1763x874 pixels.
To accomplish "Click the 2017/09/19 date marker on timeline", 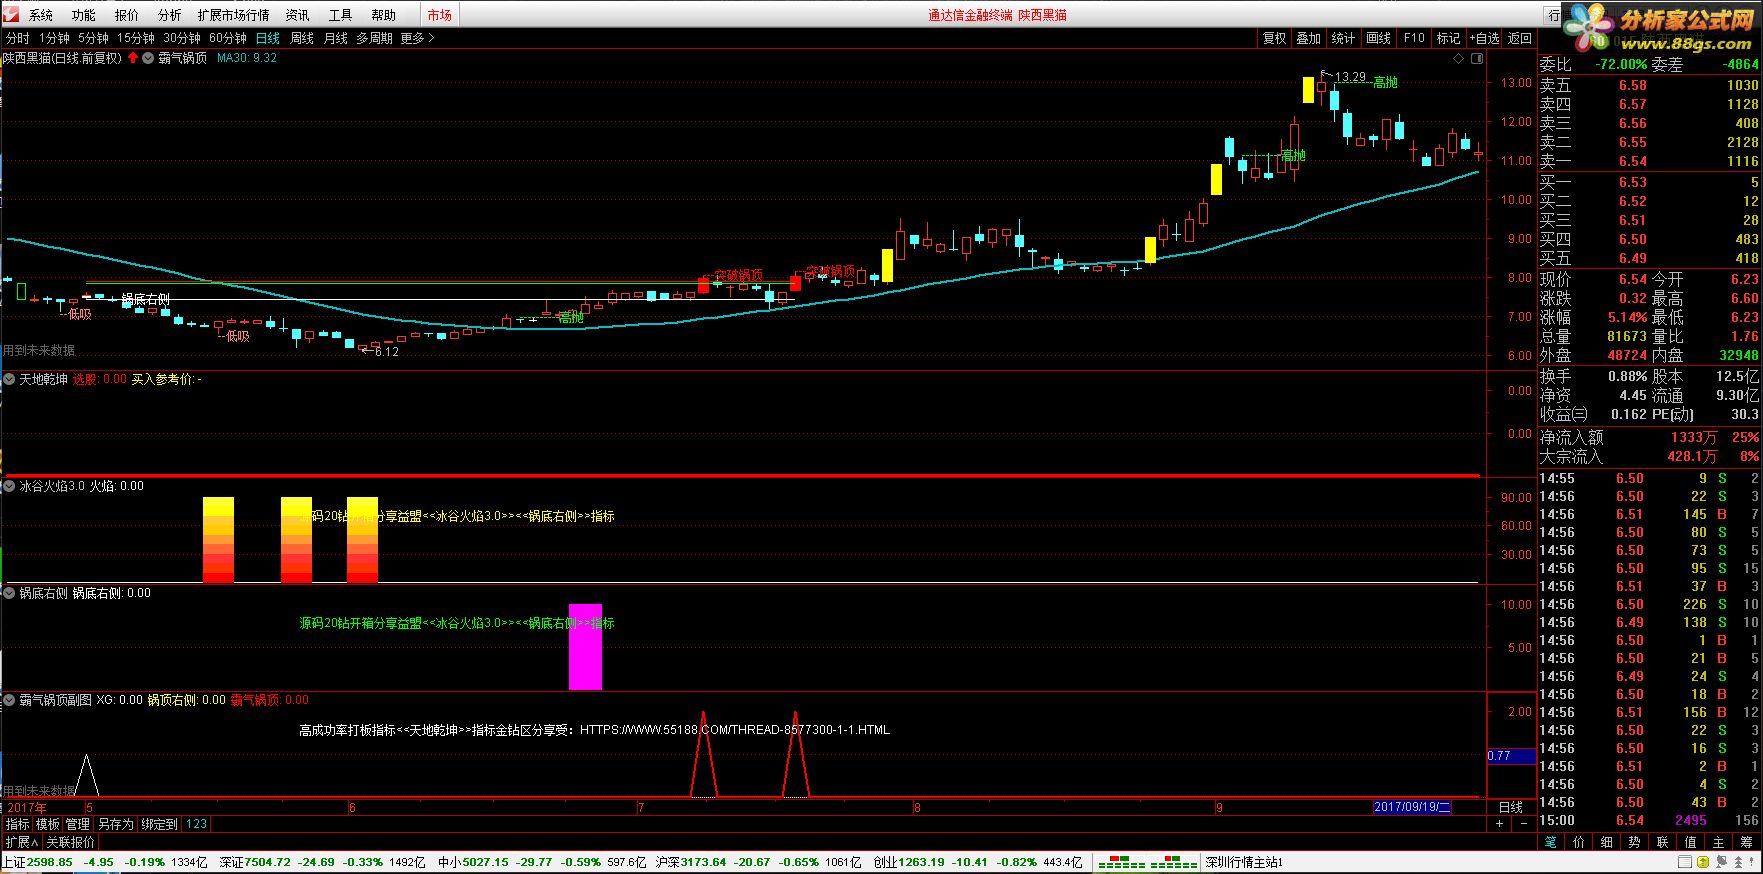I will [x=1412, y=807].
